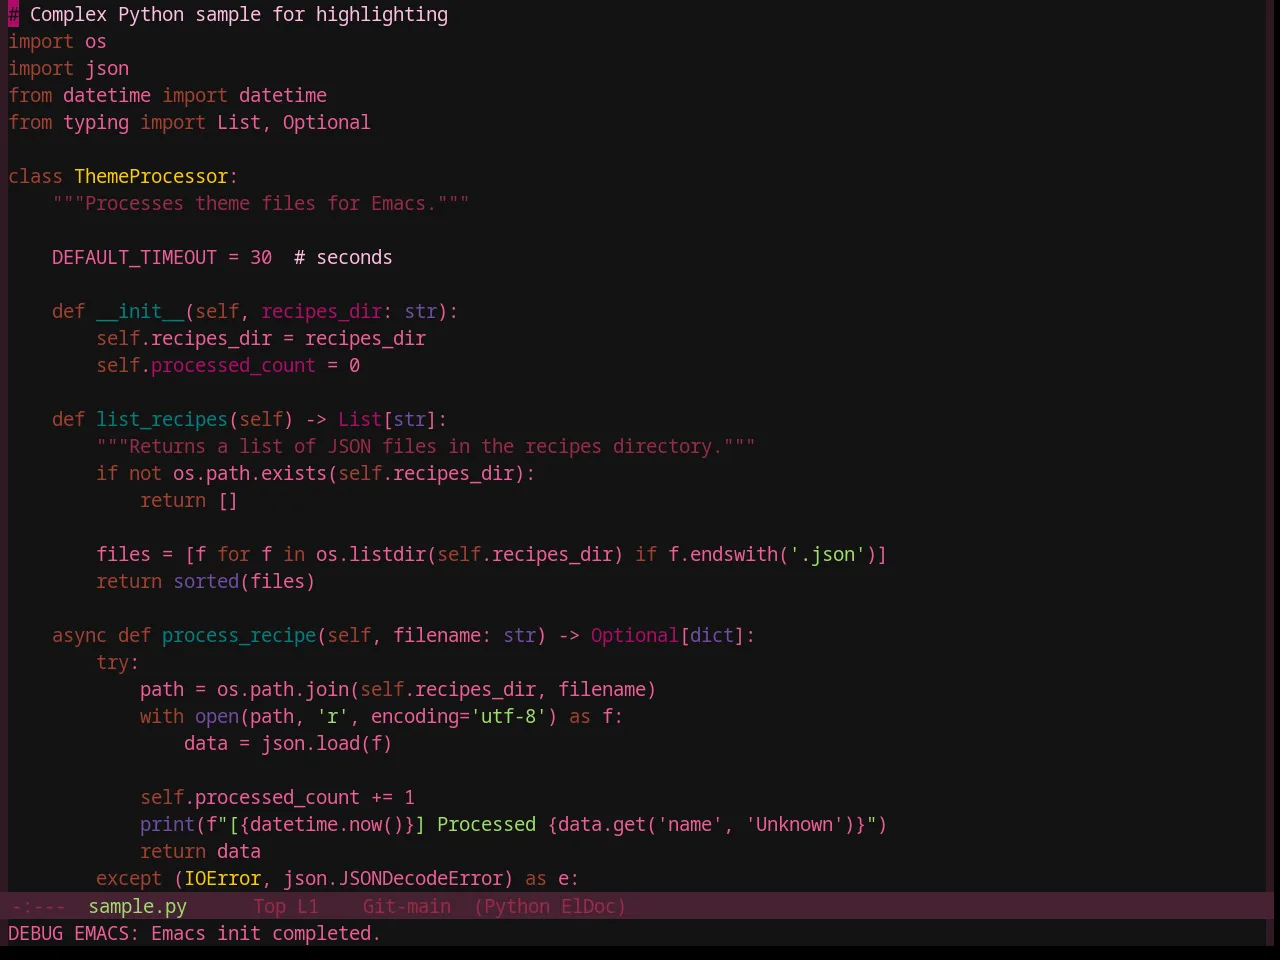This screenshot has width=1280, height=960.
Task: Click the comment "Complex Python sample for highlighting"
Action: point(239,14)
